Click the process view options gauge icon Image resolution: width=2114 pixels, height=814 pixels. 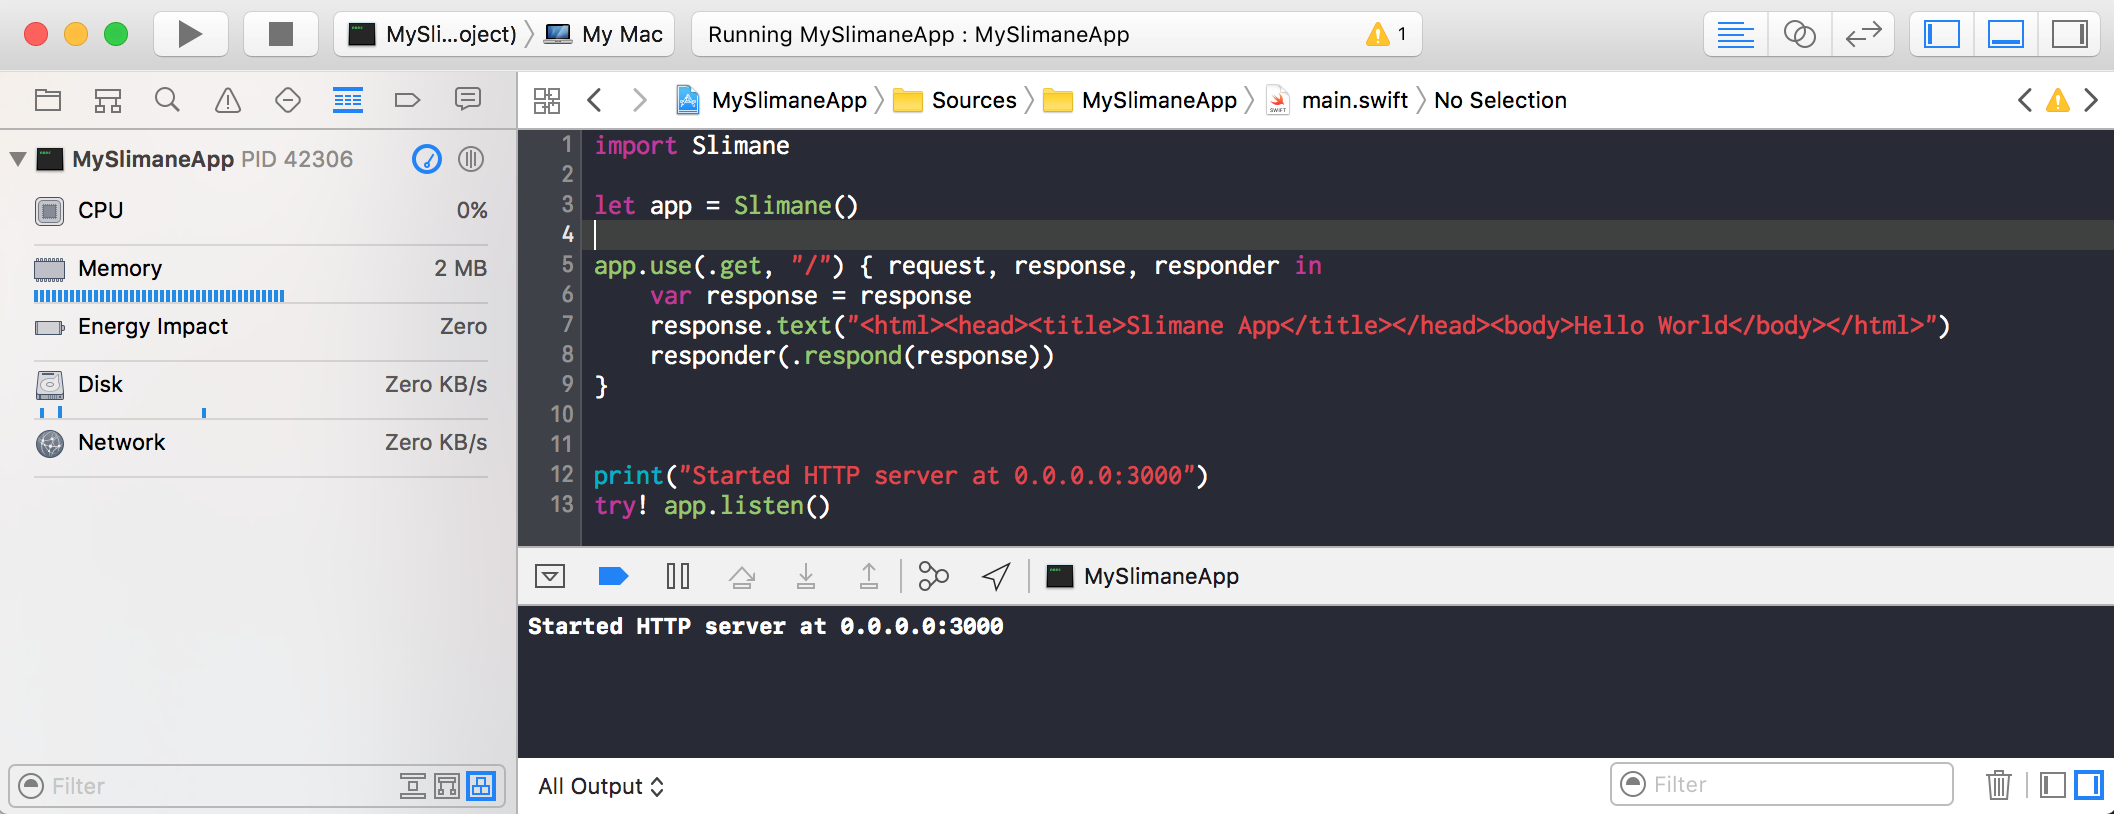(427, 159)
